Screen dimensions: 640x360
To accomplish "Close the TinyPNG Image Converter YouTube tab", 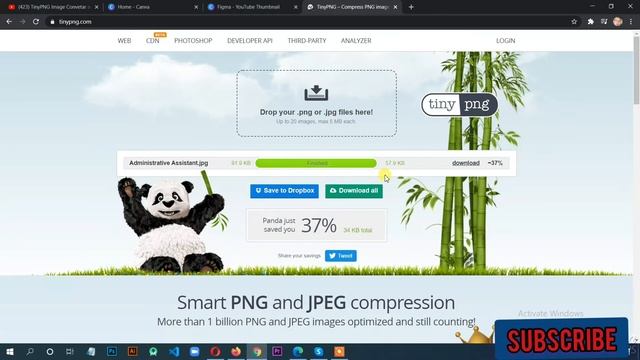I will click(96, 7).
